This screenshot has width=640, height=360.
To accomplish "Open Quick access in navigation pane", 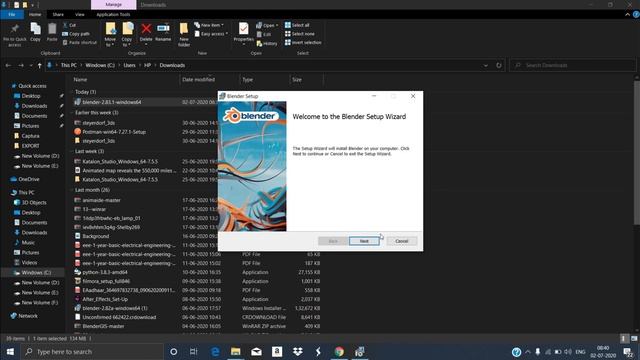I will (x=32, y=86).
